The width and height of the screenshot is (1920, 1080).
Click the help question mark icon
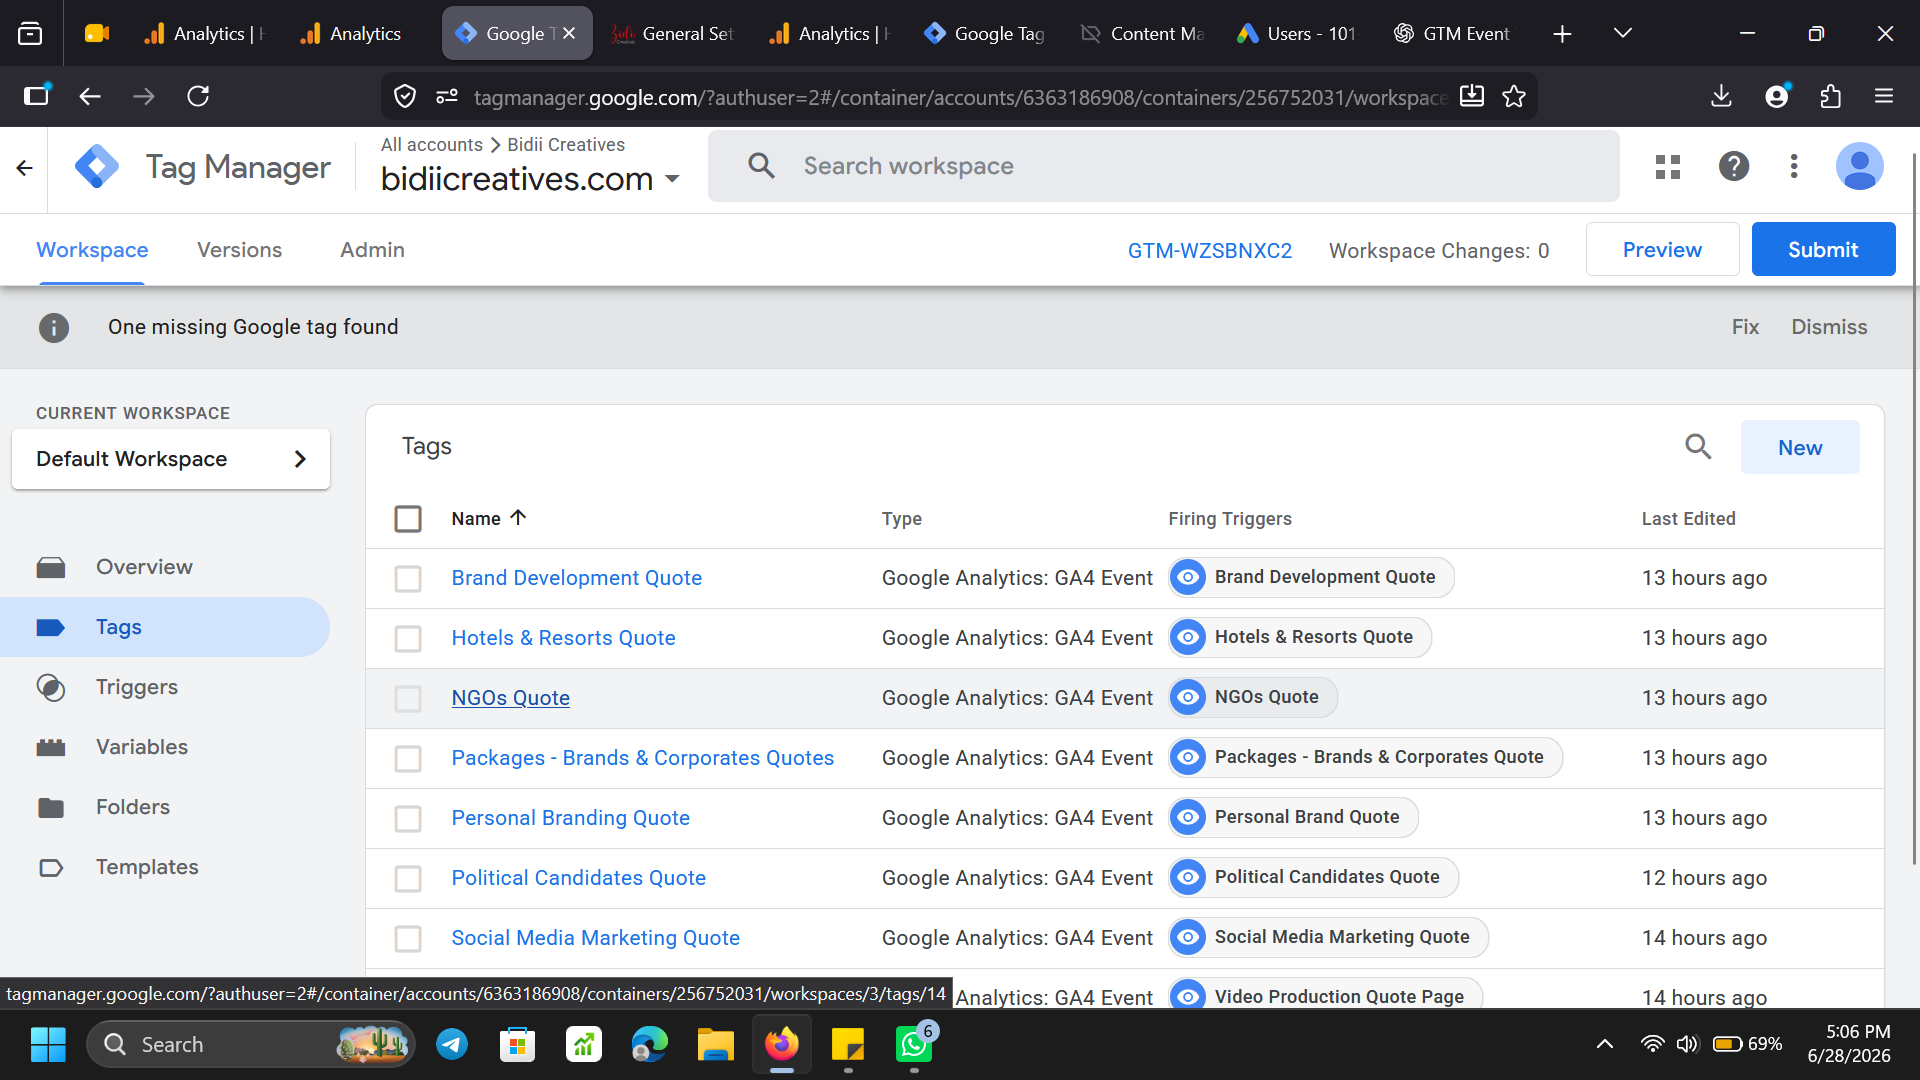(x=1733, y=166)
